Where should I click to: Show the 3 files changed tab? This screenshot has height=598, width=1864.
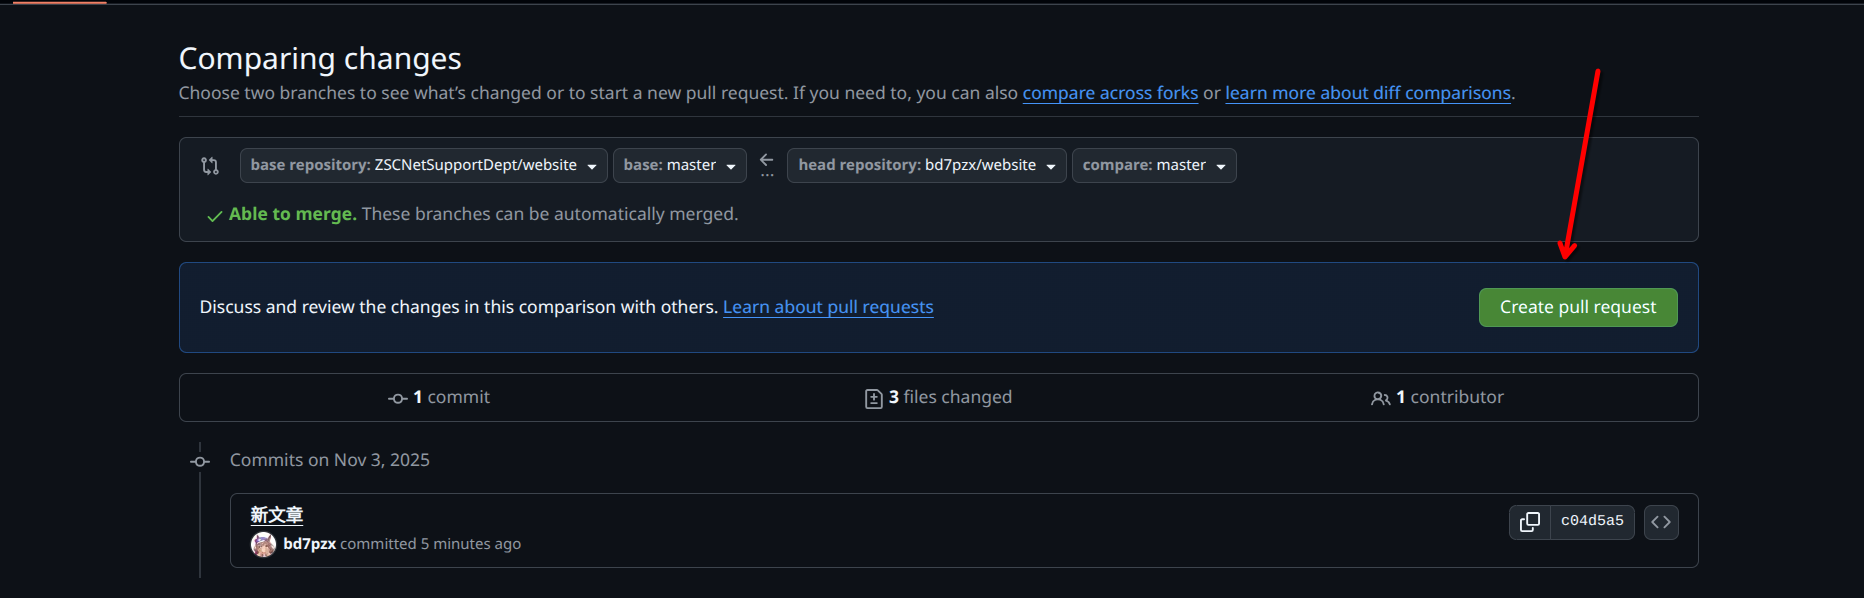[938, 398]
